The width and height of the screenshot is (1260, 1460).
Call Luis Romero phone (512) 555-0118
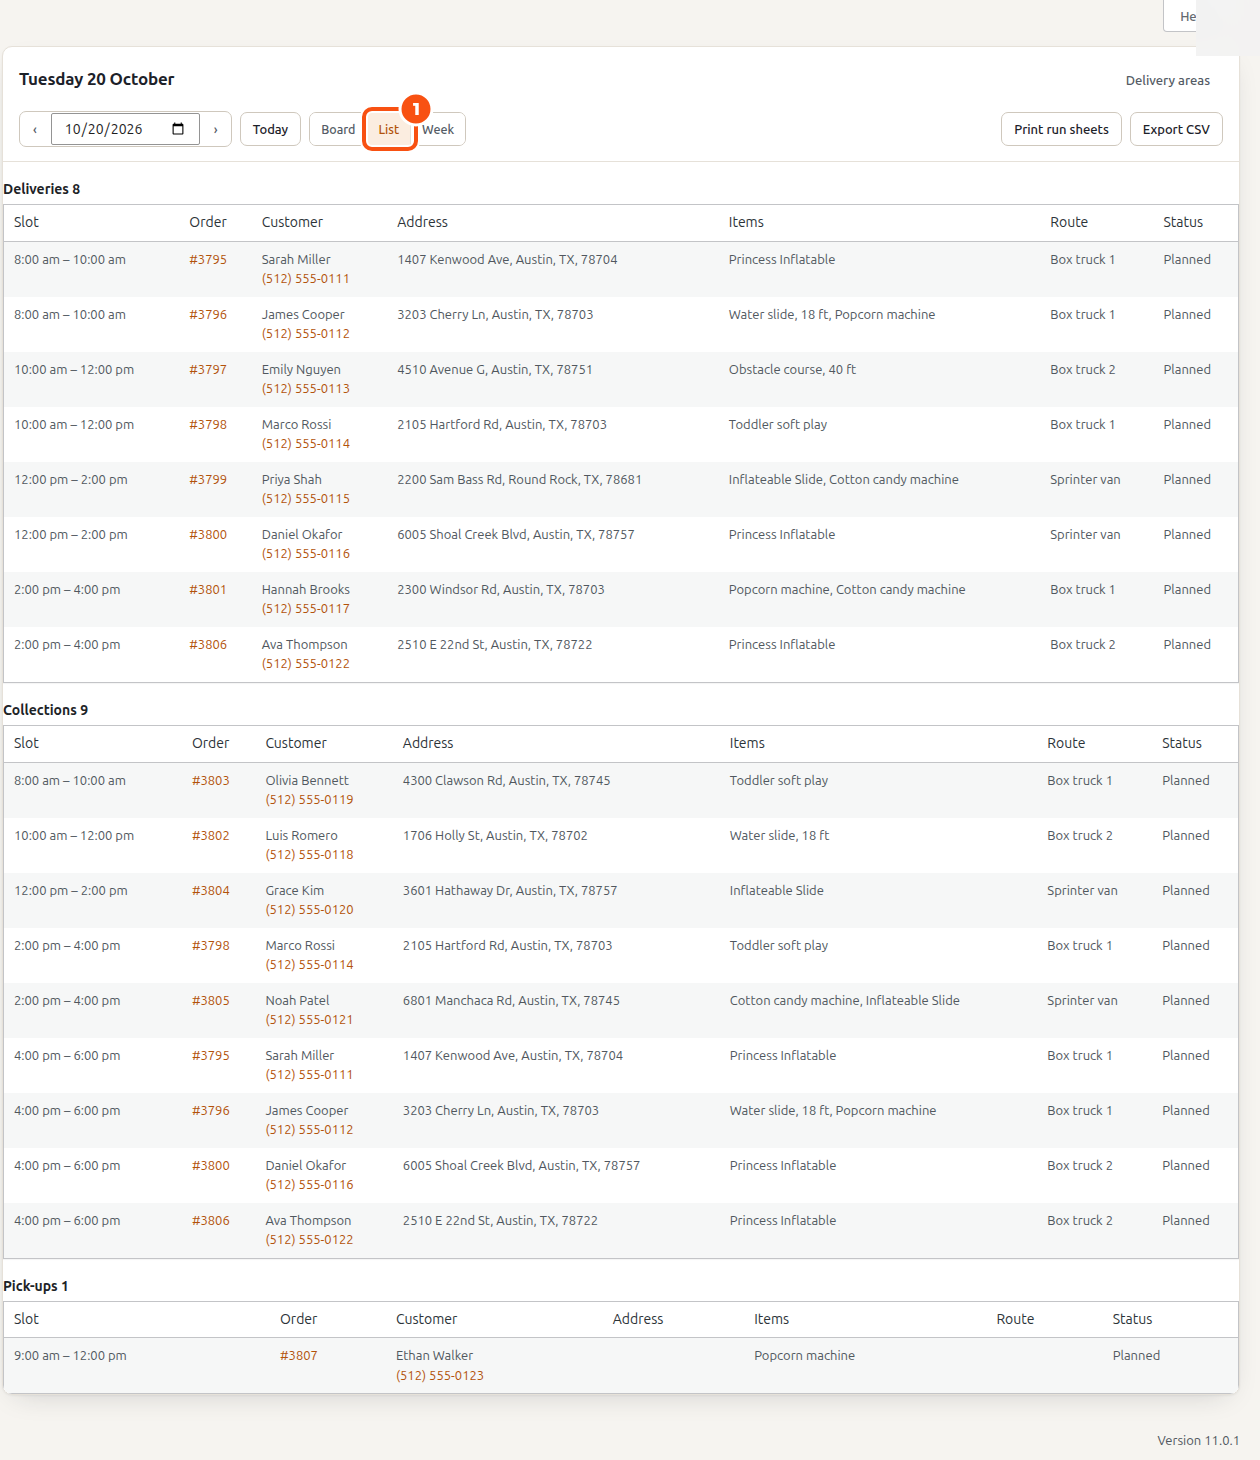(309, 854)
